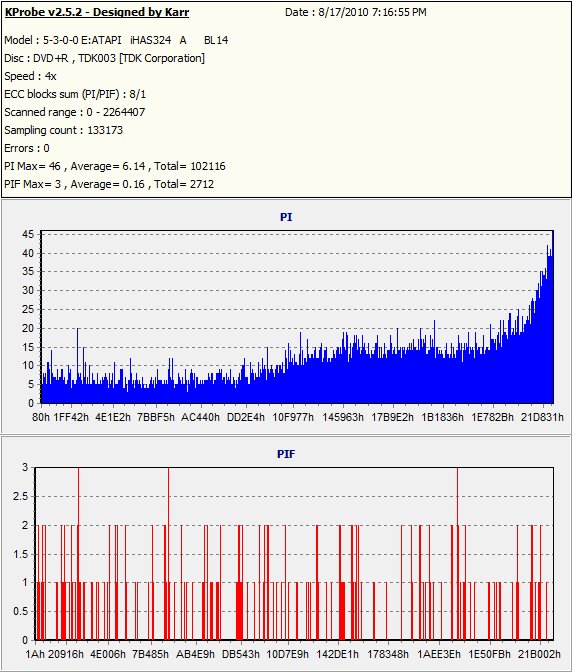Click the scan date and time text
This screenshot has width=572, height=672.
tap(356, 12)
